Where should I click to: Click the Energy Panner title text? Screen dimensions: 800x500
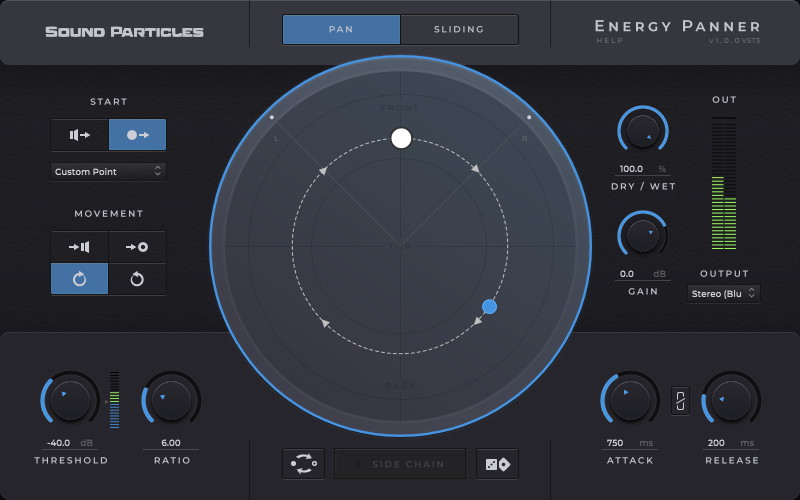click(x=678, y=26)
